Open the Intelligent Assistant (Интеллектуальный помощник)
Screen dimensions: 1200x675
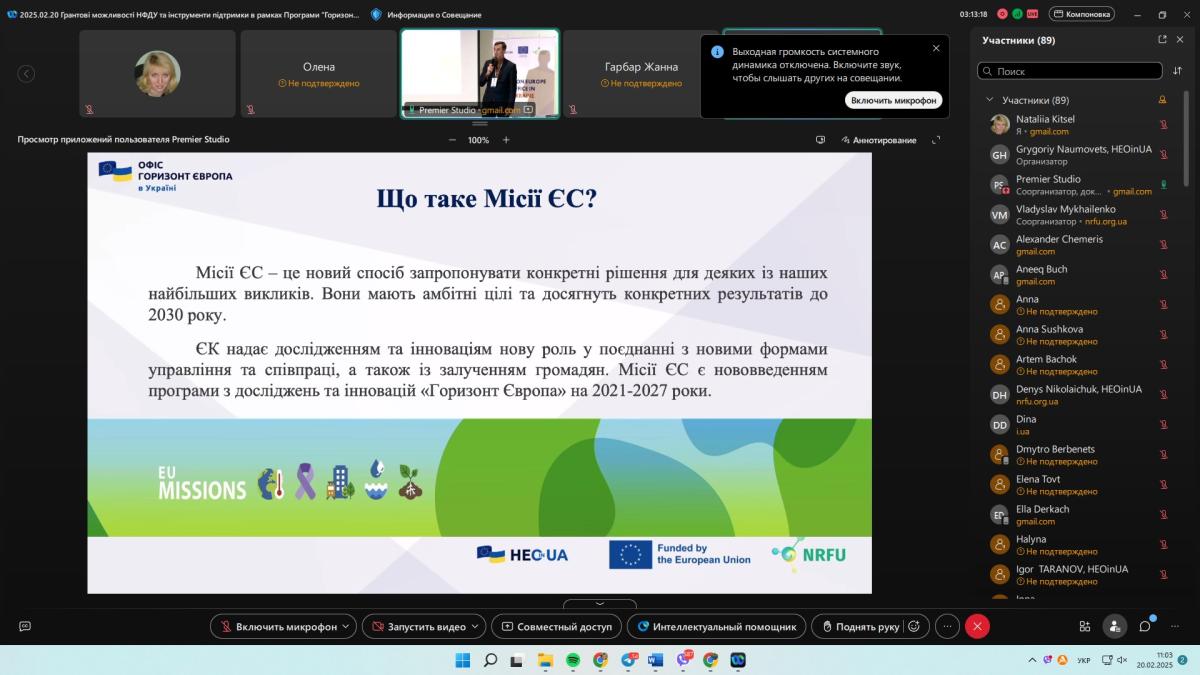tap(716, 626)
